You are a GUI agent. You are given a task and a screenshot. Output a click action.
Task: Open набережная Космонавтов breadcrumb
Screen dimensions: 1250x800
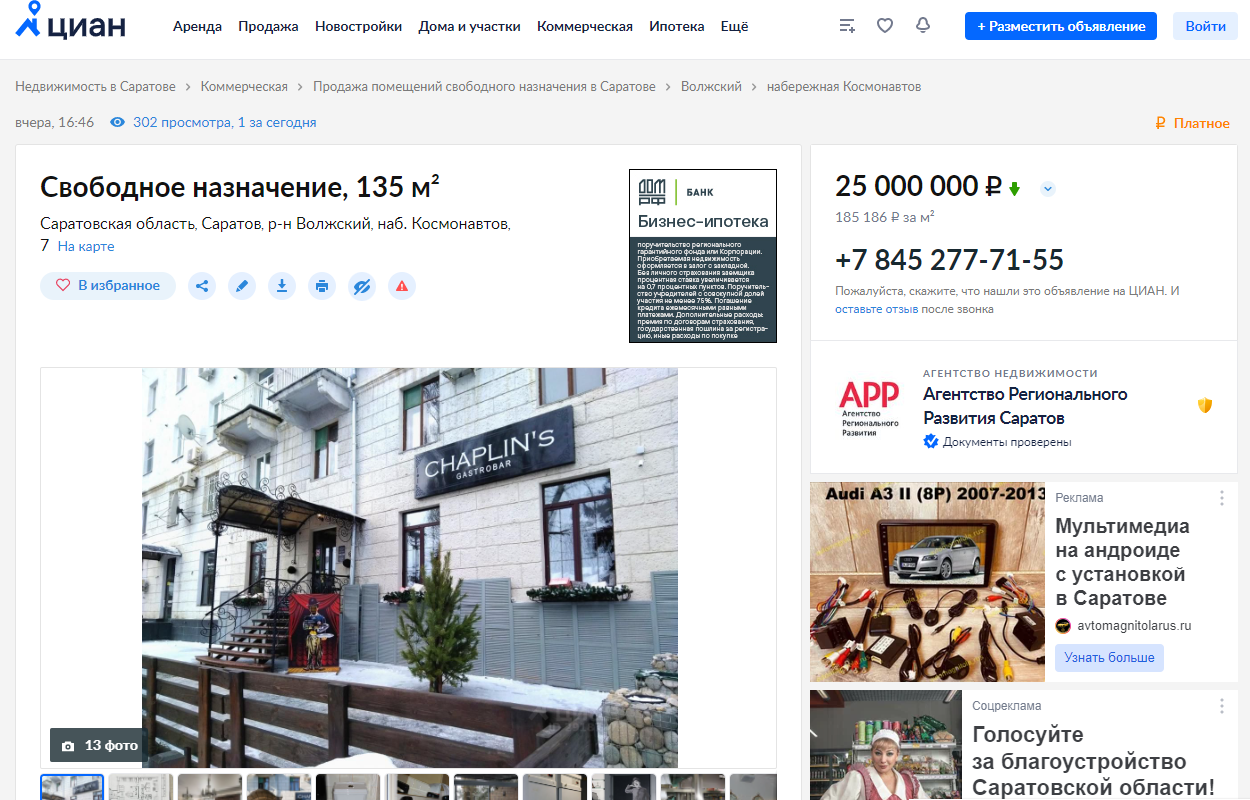click(844, 87)
